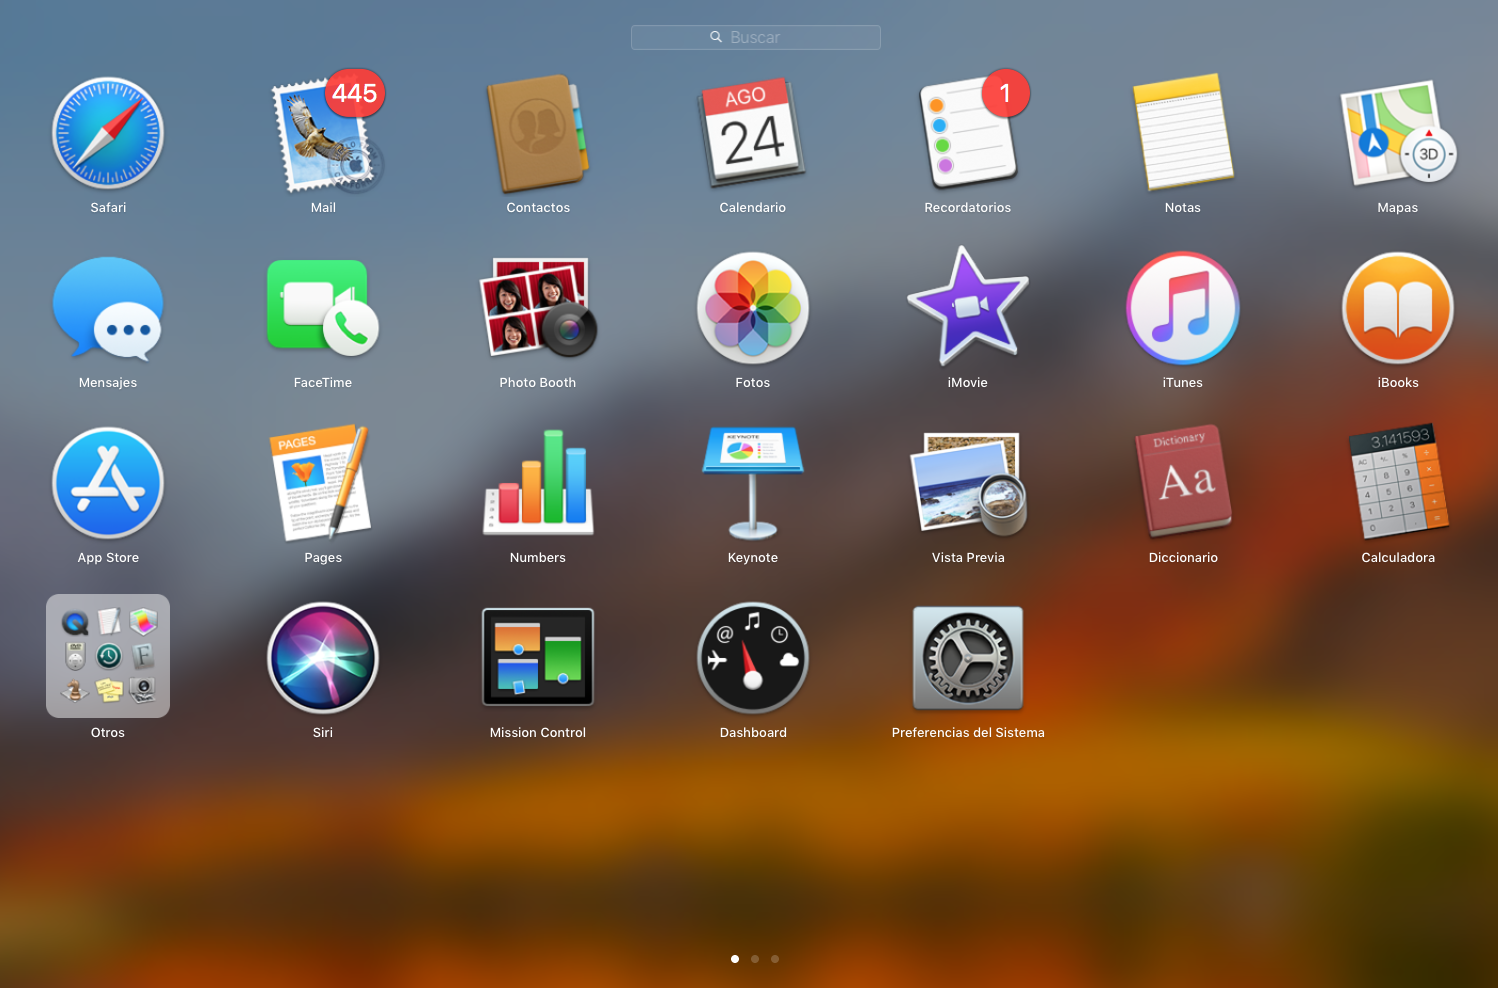Open Mission Control
The width and height of the screenshot is (1498, 988).
(538, 657)
